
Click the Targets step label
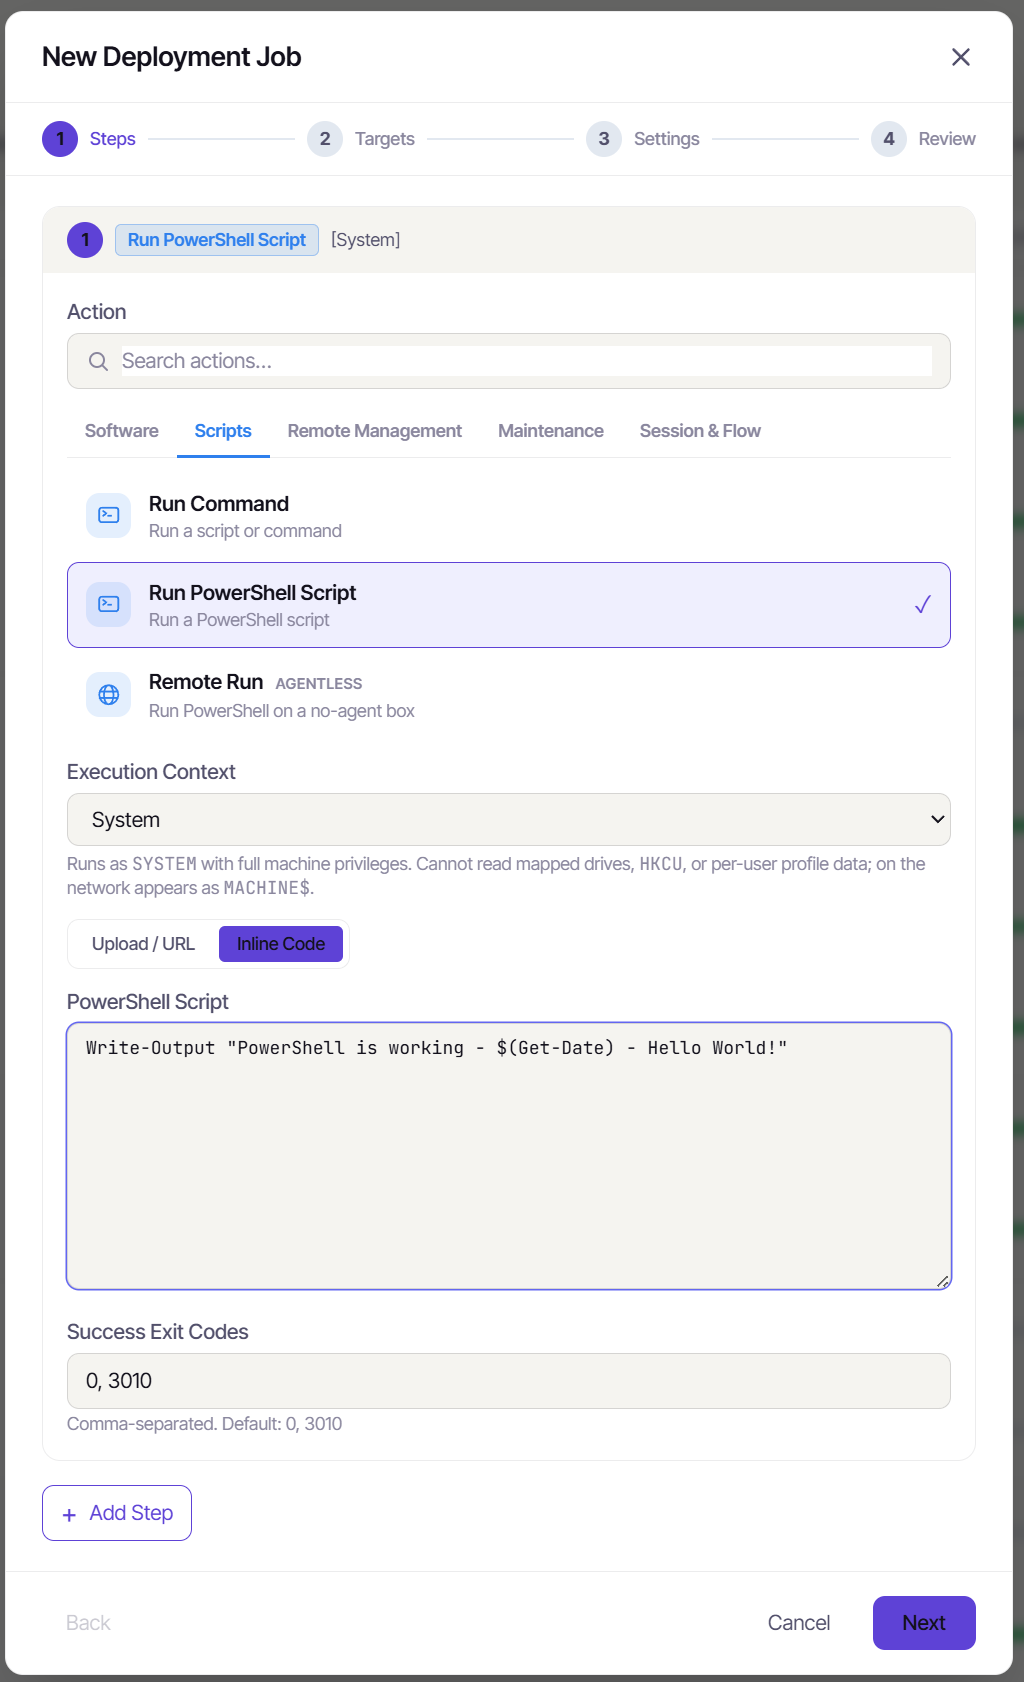click(385, 139)
